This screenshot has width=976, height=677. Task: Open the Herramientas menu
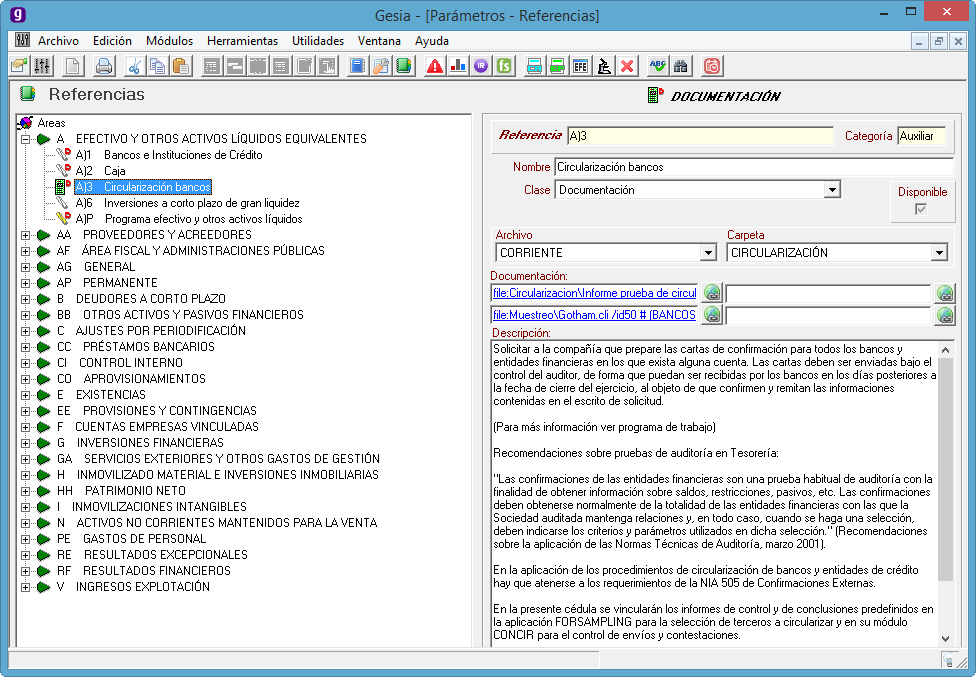point(242,41)
